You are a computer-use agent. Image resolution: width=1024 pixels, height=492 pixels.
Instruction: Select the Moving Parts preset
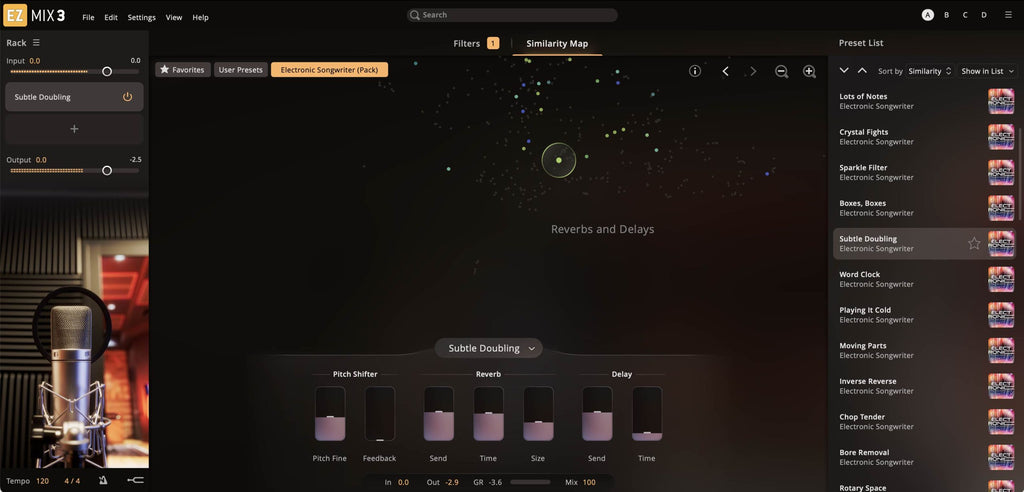click(x=925, y=350)
